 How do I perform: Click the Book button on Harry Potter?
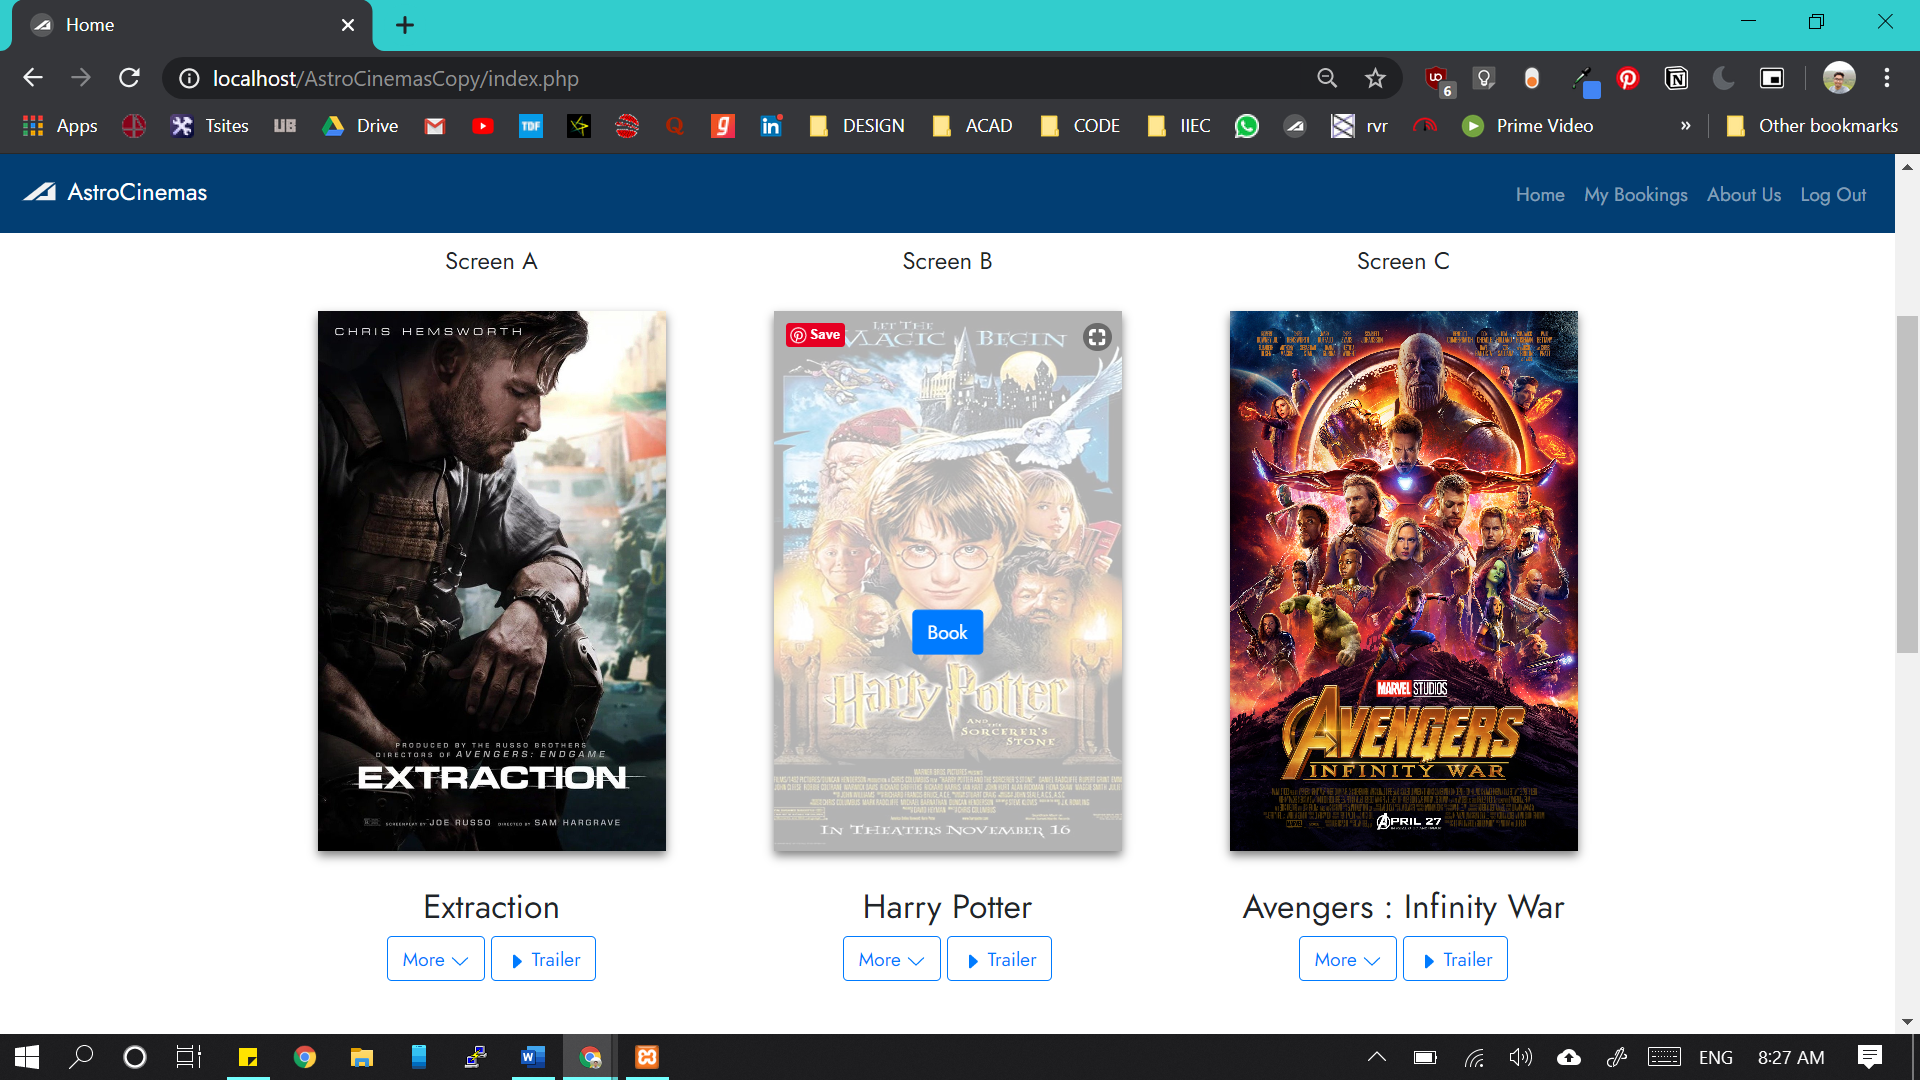click(947, 632)
